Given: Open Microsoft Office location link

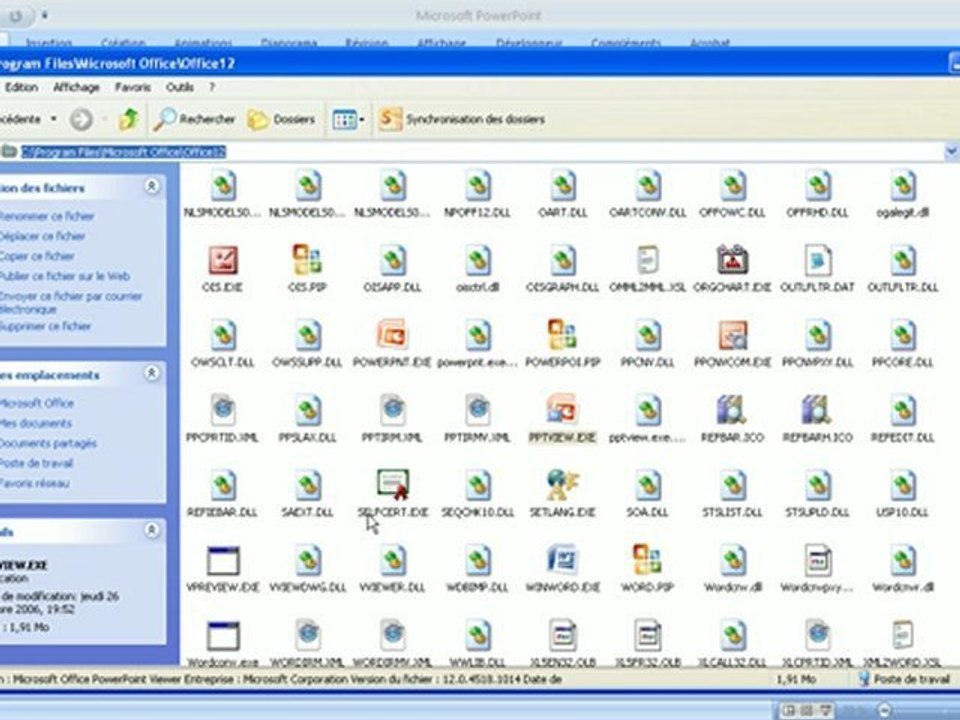Looking at the screenshot, I should (37, 403).
